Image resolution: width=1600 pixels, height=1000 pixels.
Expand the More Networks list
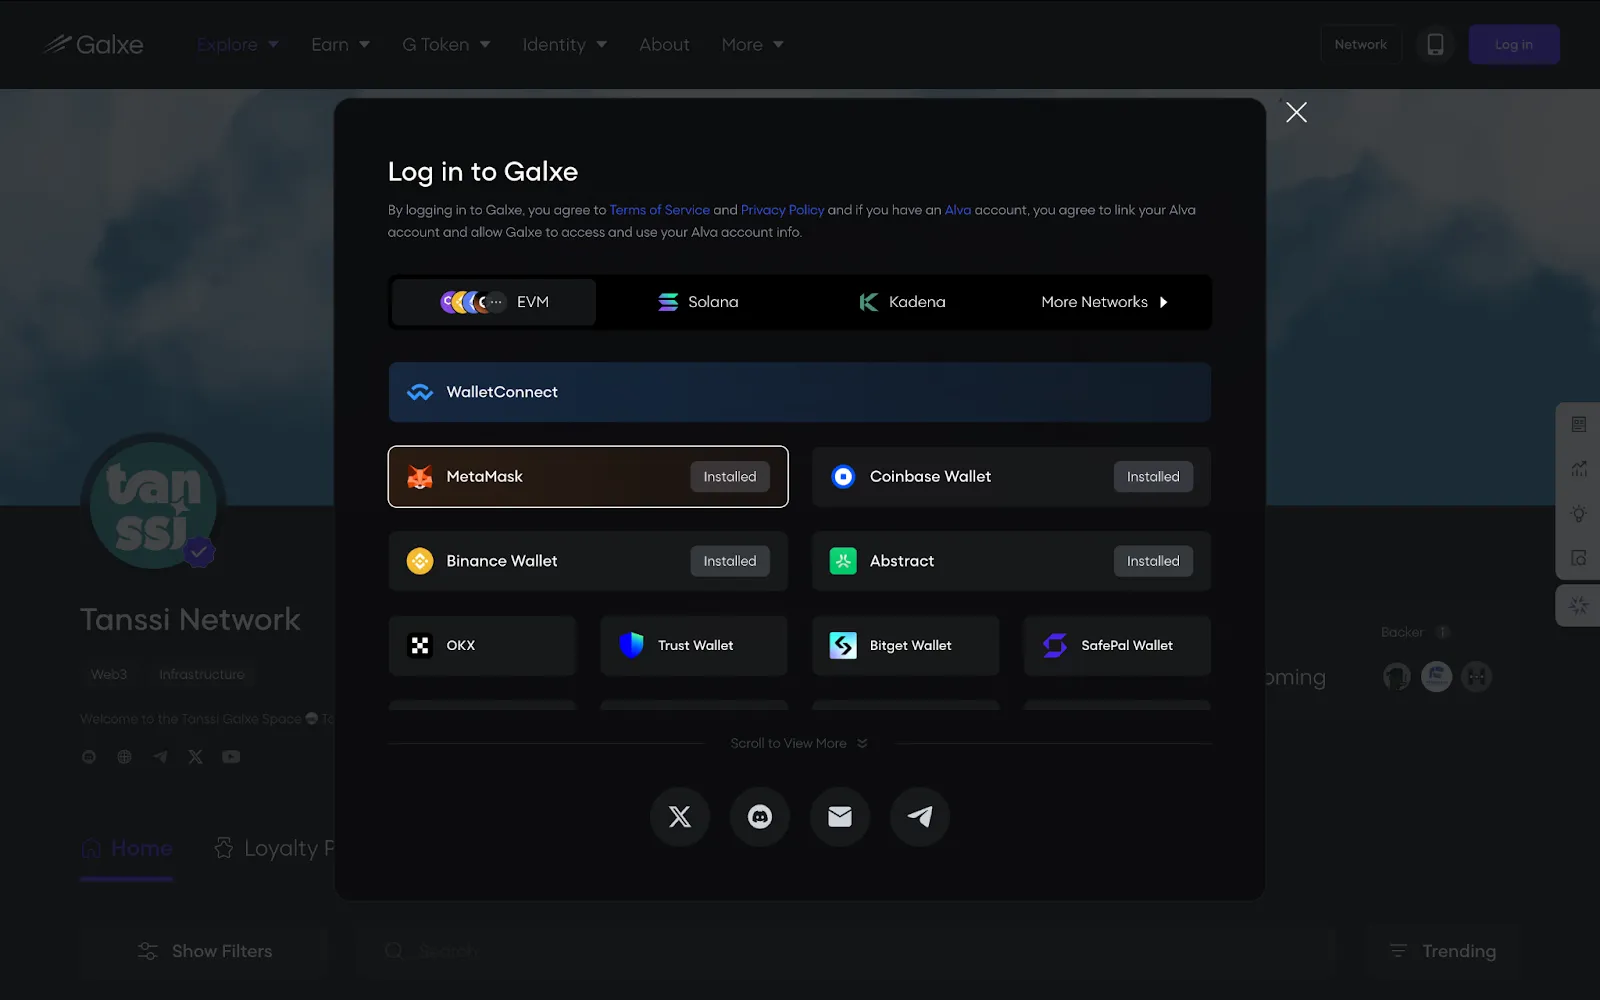tap(1104, 302)
